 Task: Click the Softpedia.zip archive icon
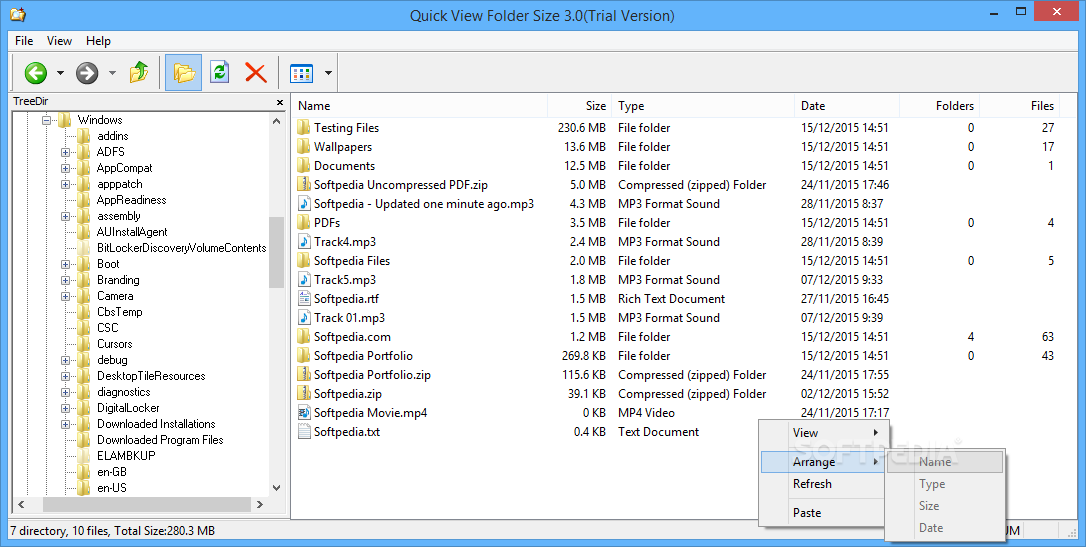coord(303,394)
